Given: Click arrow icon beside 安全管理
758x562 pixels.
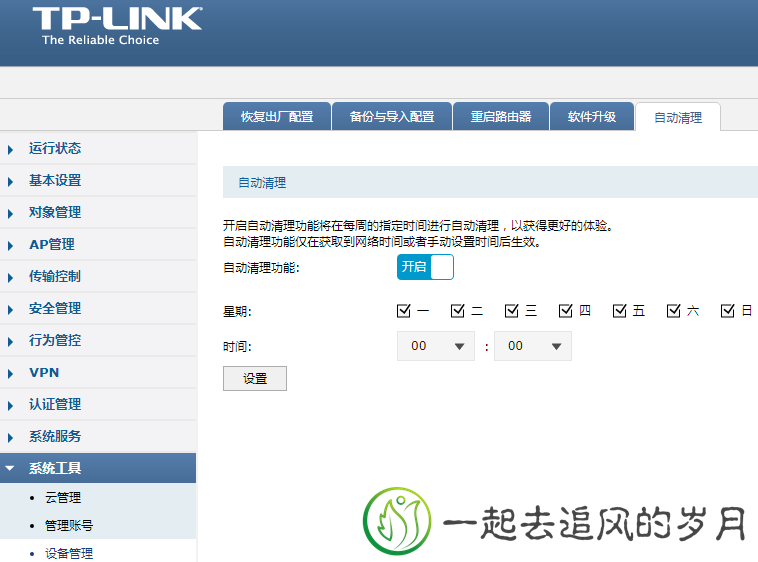Looking at the screenshot, I should click(11, 309).
